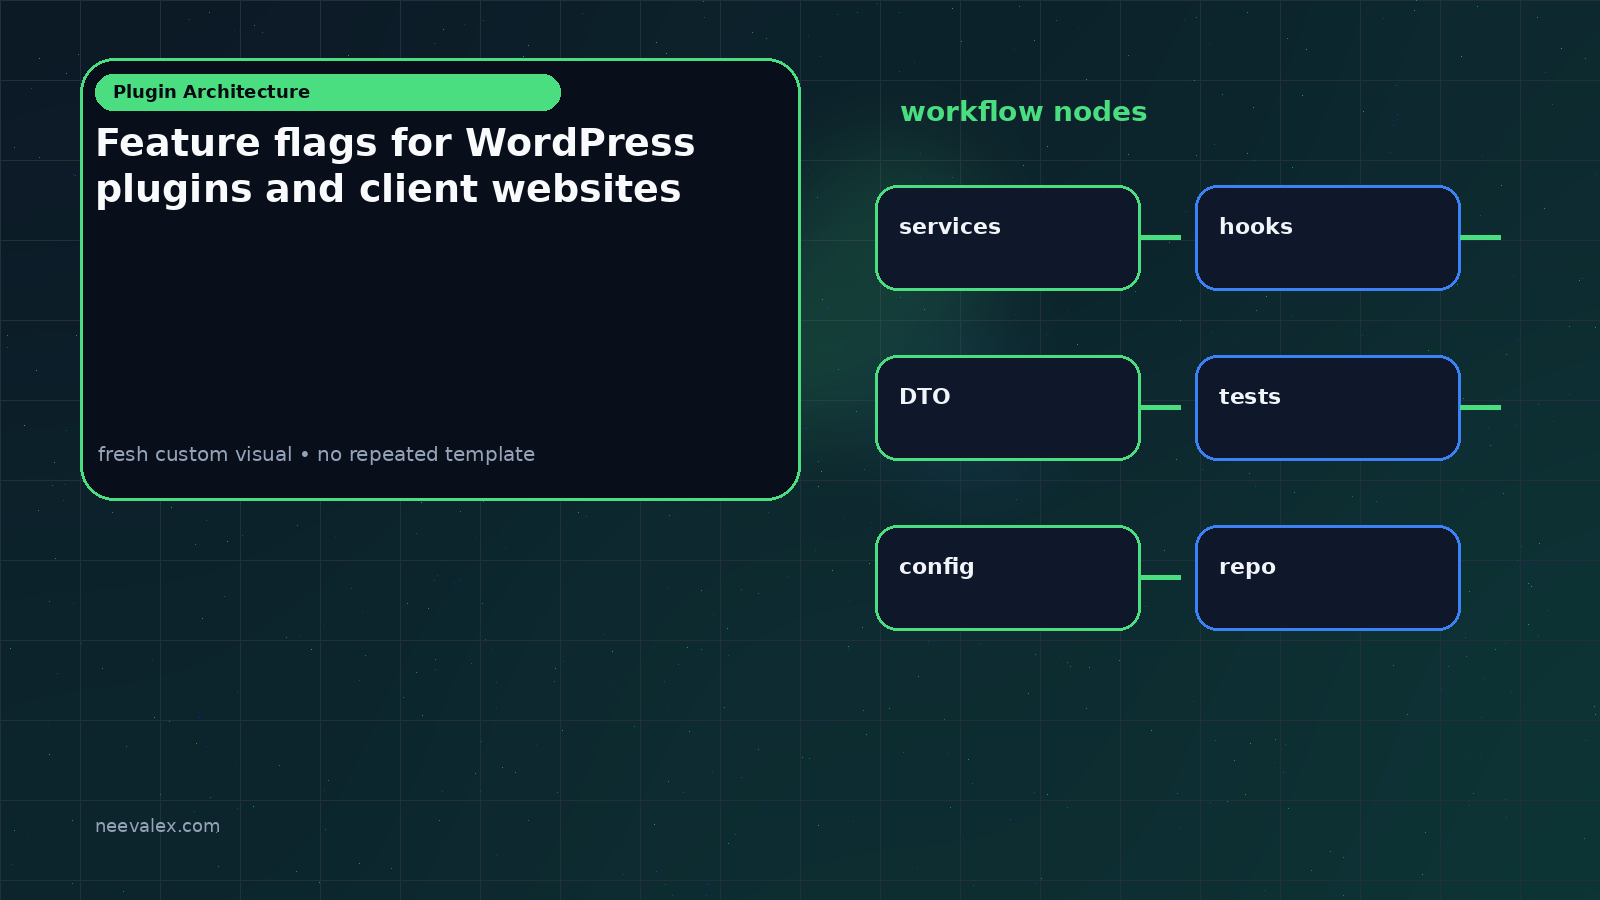This screenshot has width=1600, height=900.
Task: Click the Feature flags for WordPress headline
Action: tap(395, 166)
